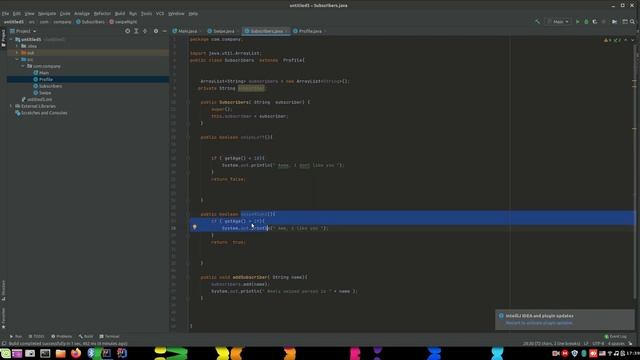Image resolution: width=640 pixels, height=360 pixels.
Task: Go to next highlighted error arrow
Action: (x=633, y=40)
